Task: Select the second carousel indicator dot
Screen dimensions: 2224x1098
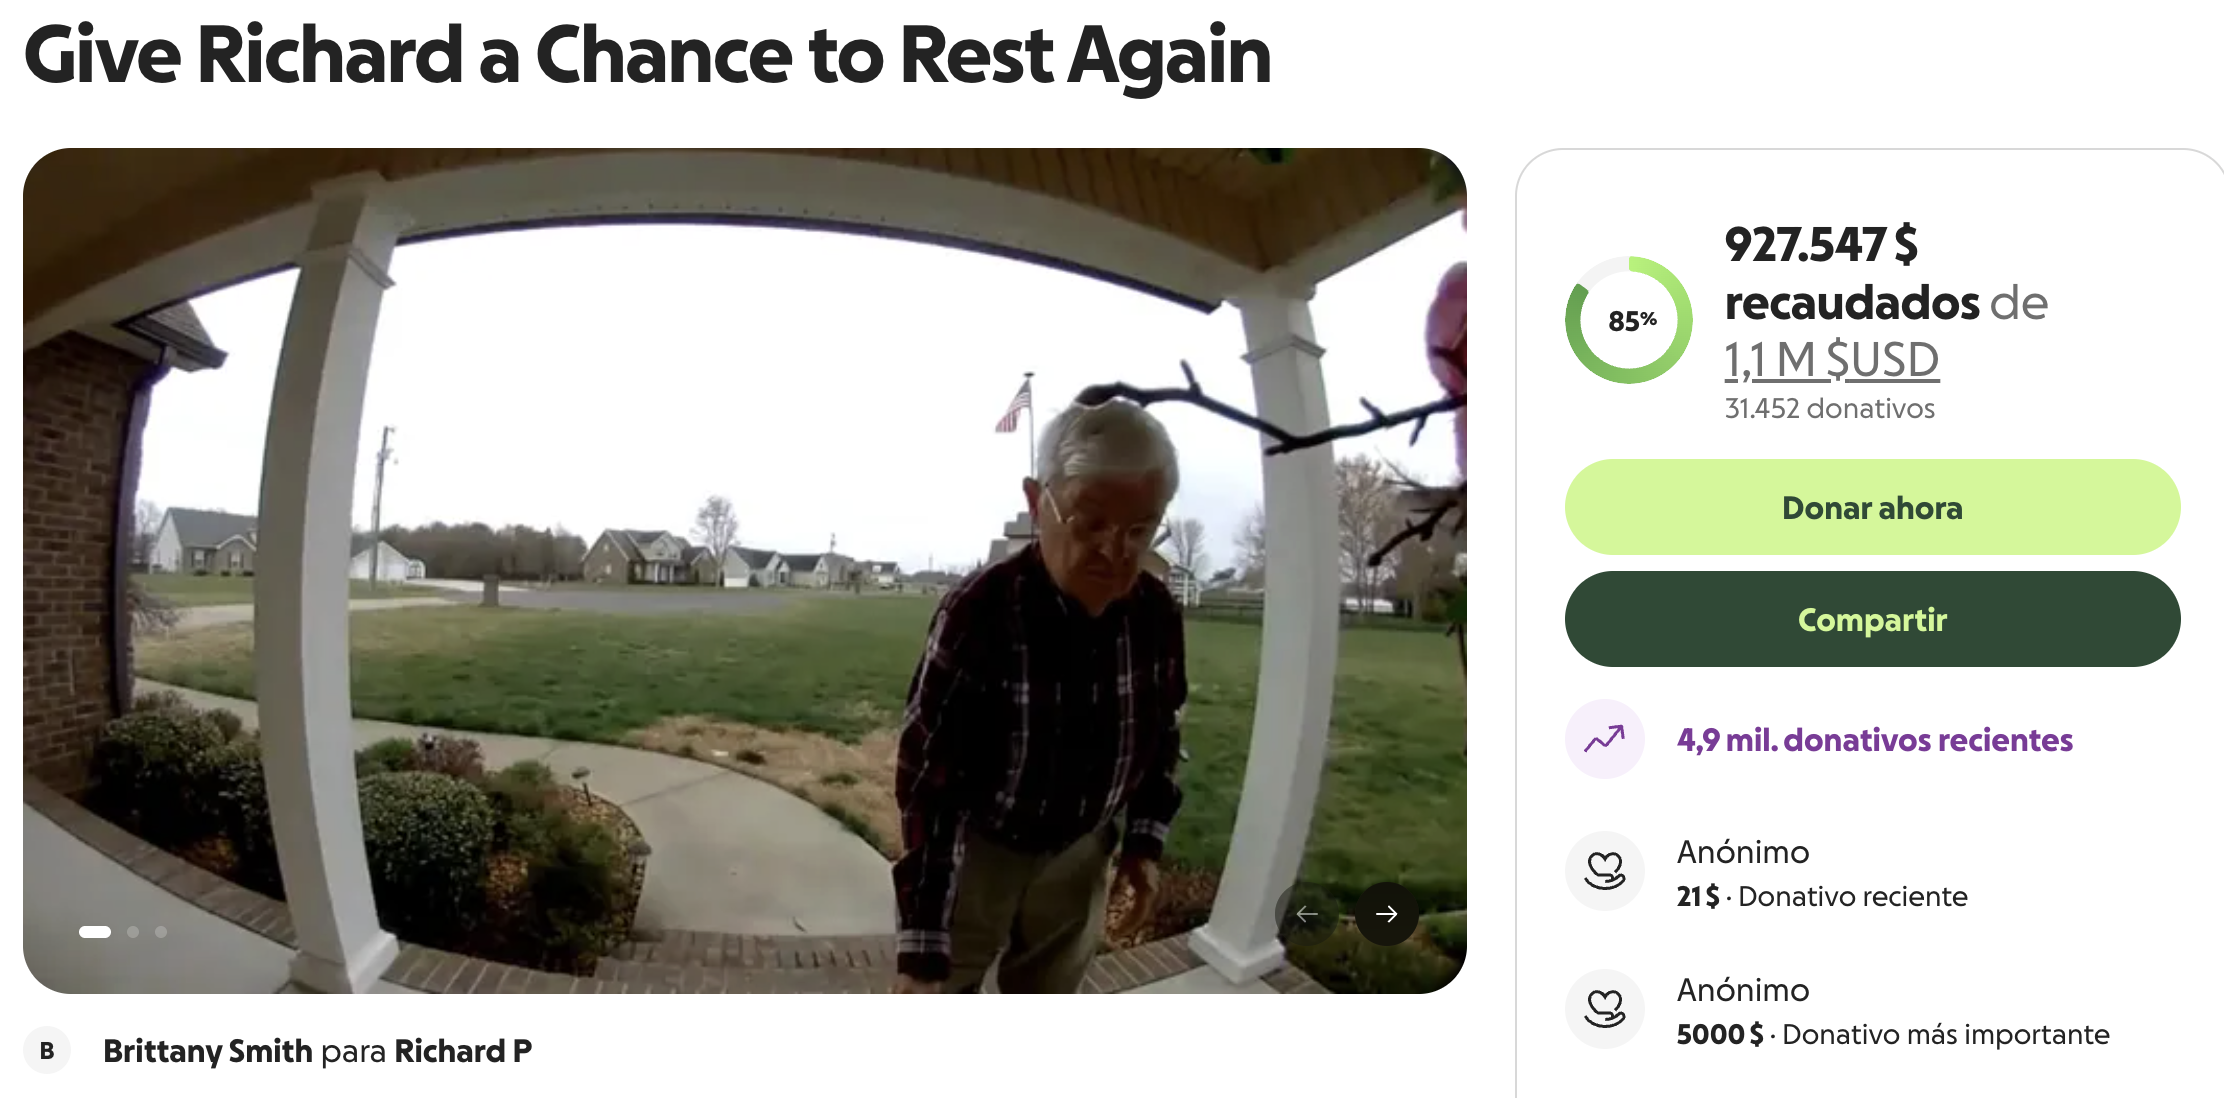Action: 133,932
